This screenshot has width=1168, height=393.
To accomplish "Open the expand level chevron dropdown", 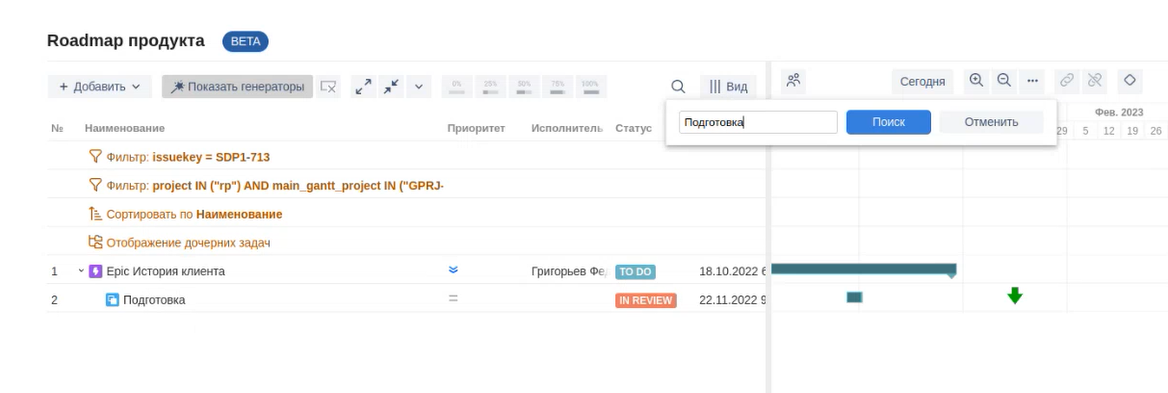I will pos(419,86).
